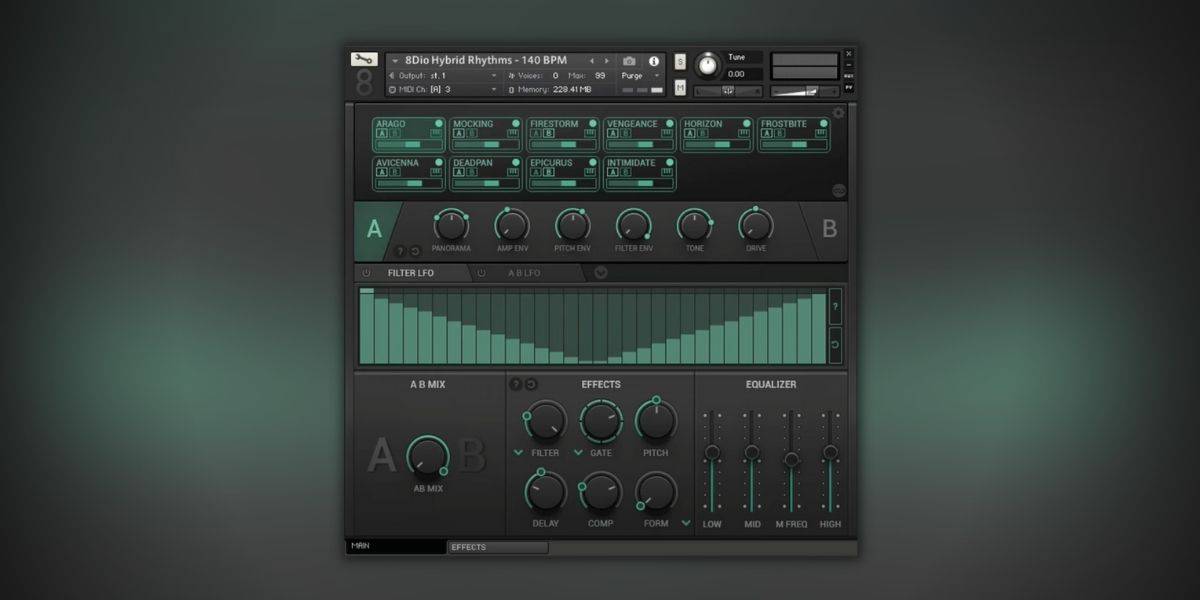Screen dimensions: 1200x600
Task: Switch to the FILTER LFO tab
Action: (x=411, y=273)
